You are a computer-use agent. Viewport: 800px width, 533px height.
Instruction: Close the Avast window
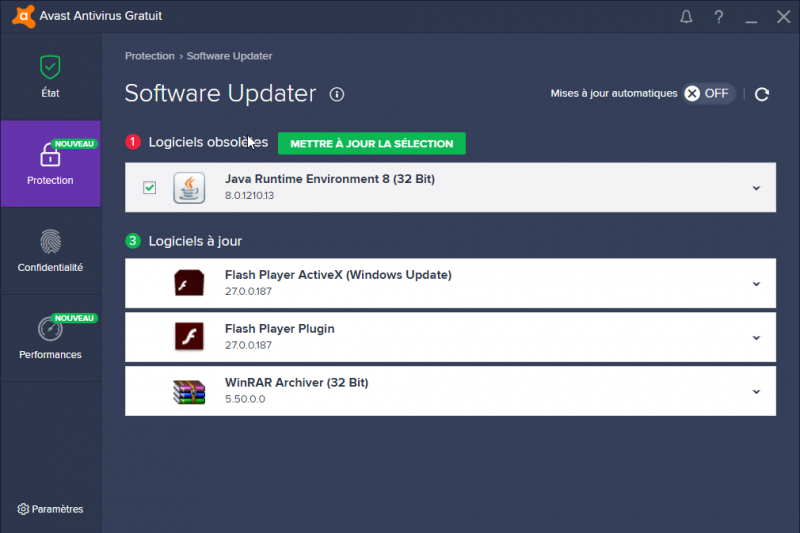pos(783,17)
